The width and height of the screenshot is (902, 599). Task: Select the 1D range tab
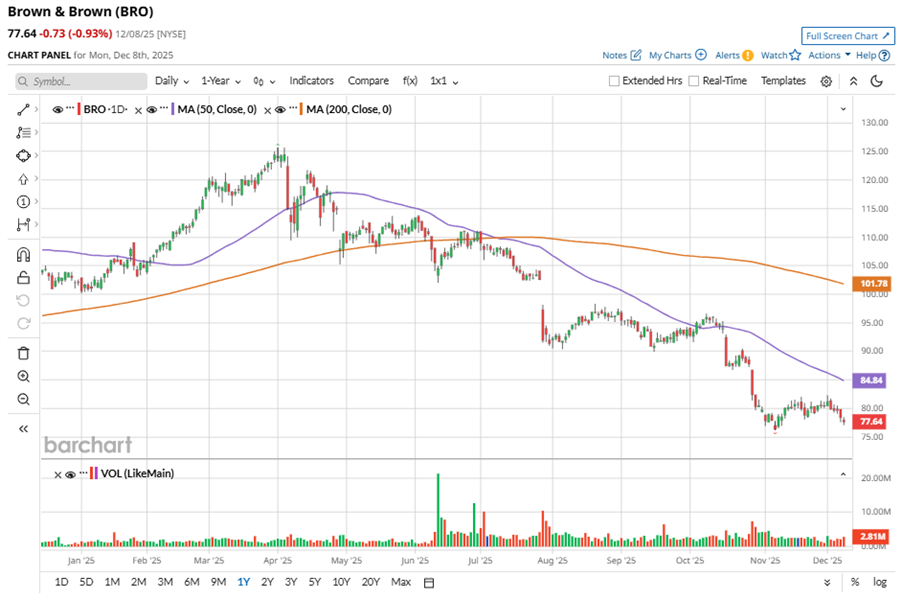[62, 582]
